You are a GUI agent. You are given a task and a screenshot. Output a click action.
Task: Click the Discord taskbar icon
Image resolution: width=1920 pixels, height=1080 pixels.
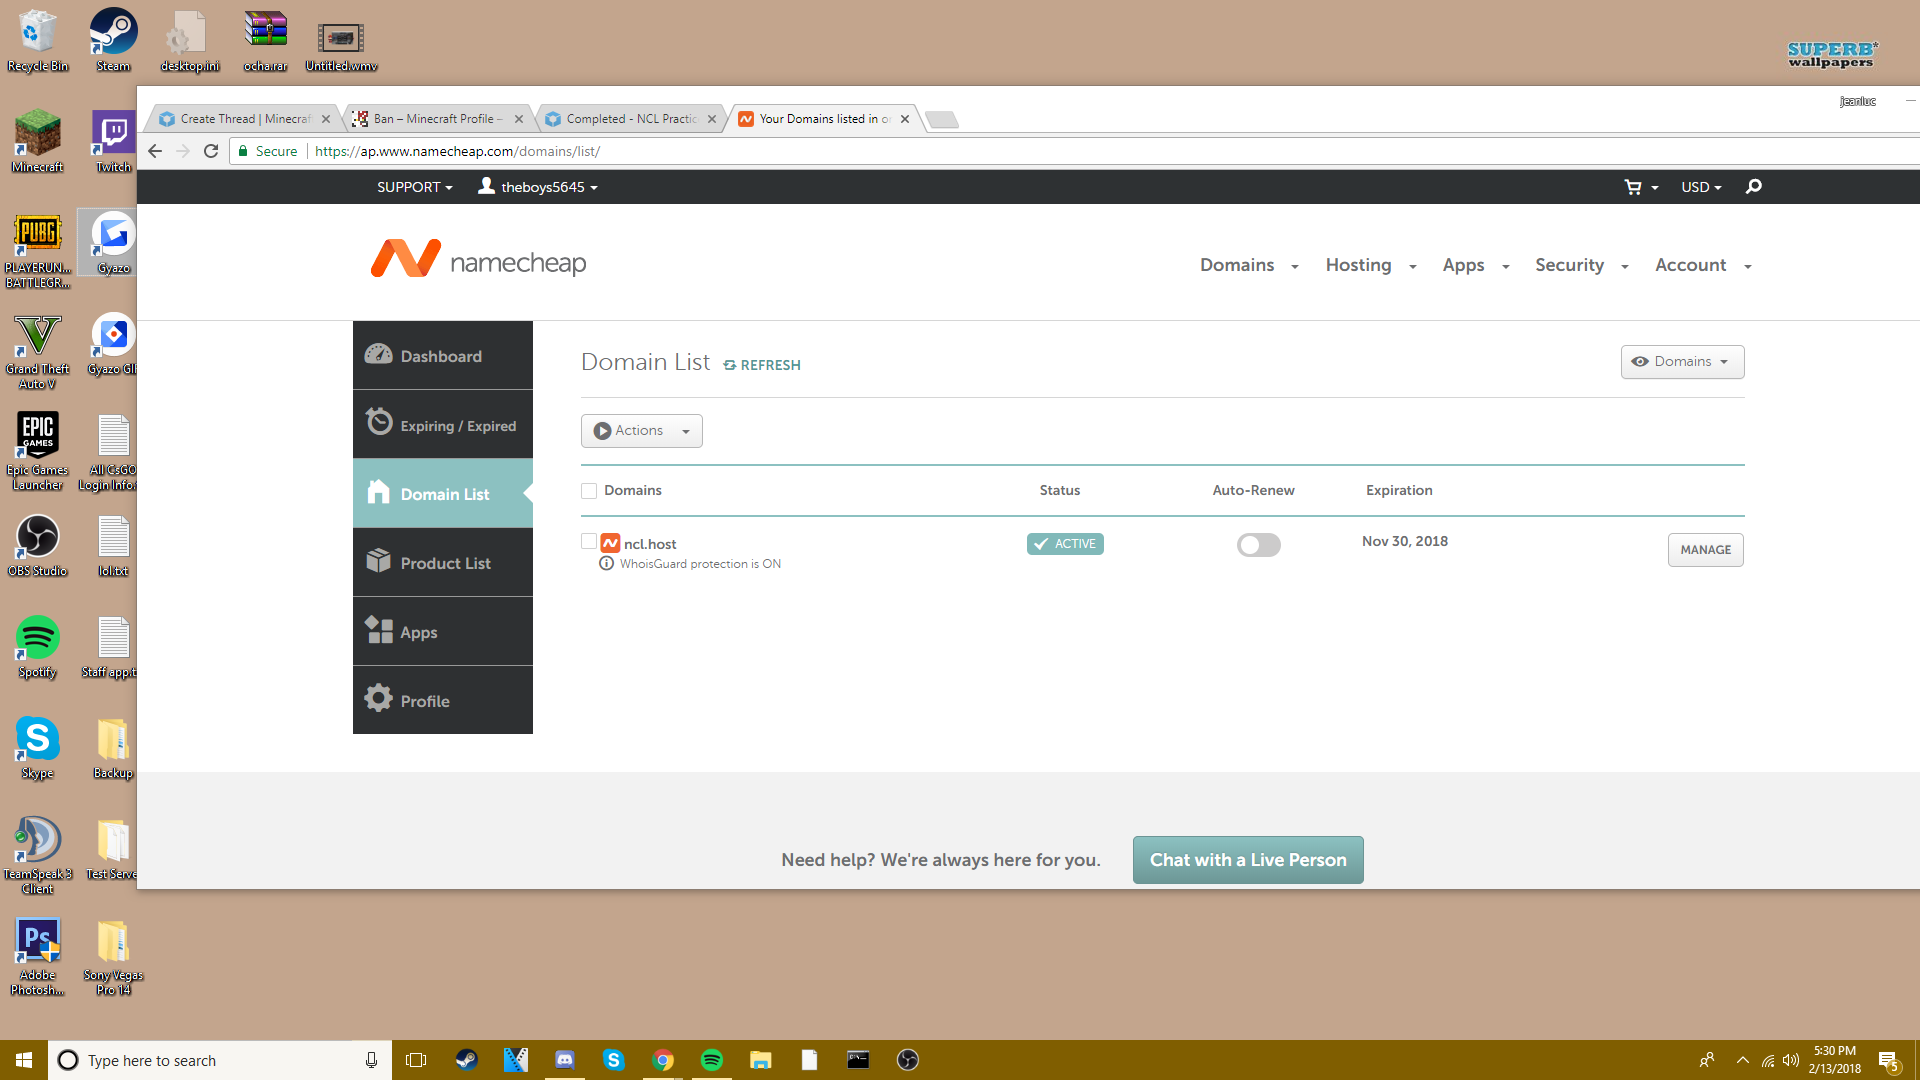click(565, 1060)
